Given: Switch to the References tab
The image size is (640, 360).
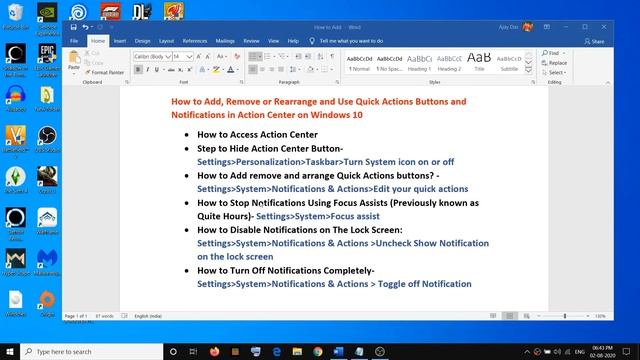Looking at the screenshot, I should [195, 41].
